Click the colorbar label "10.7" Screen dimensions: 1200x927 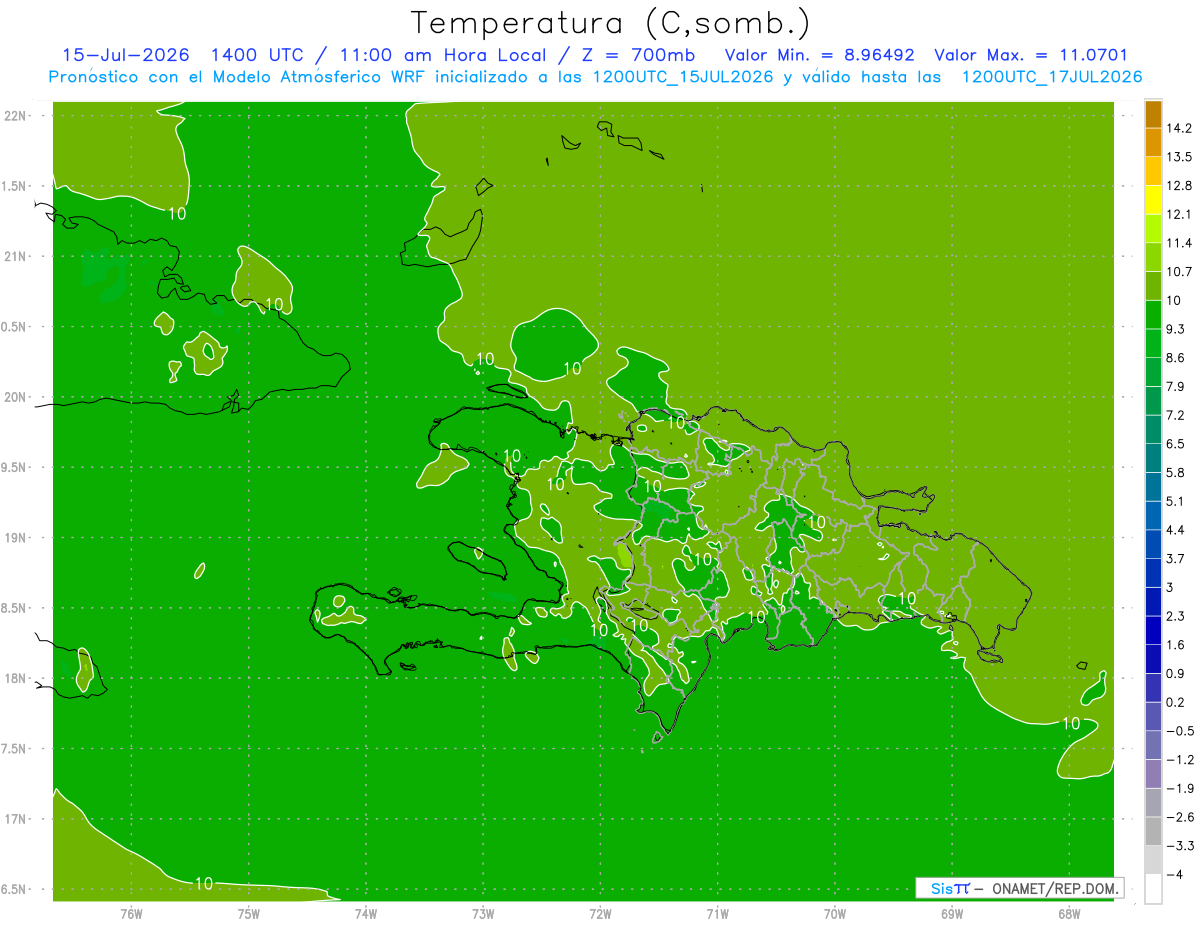coord(1179,271)
